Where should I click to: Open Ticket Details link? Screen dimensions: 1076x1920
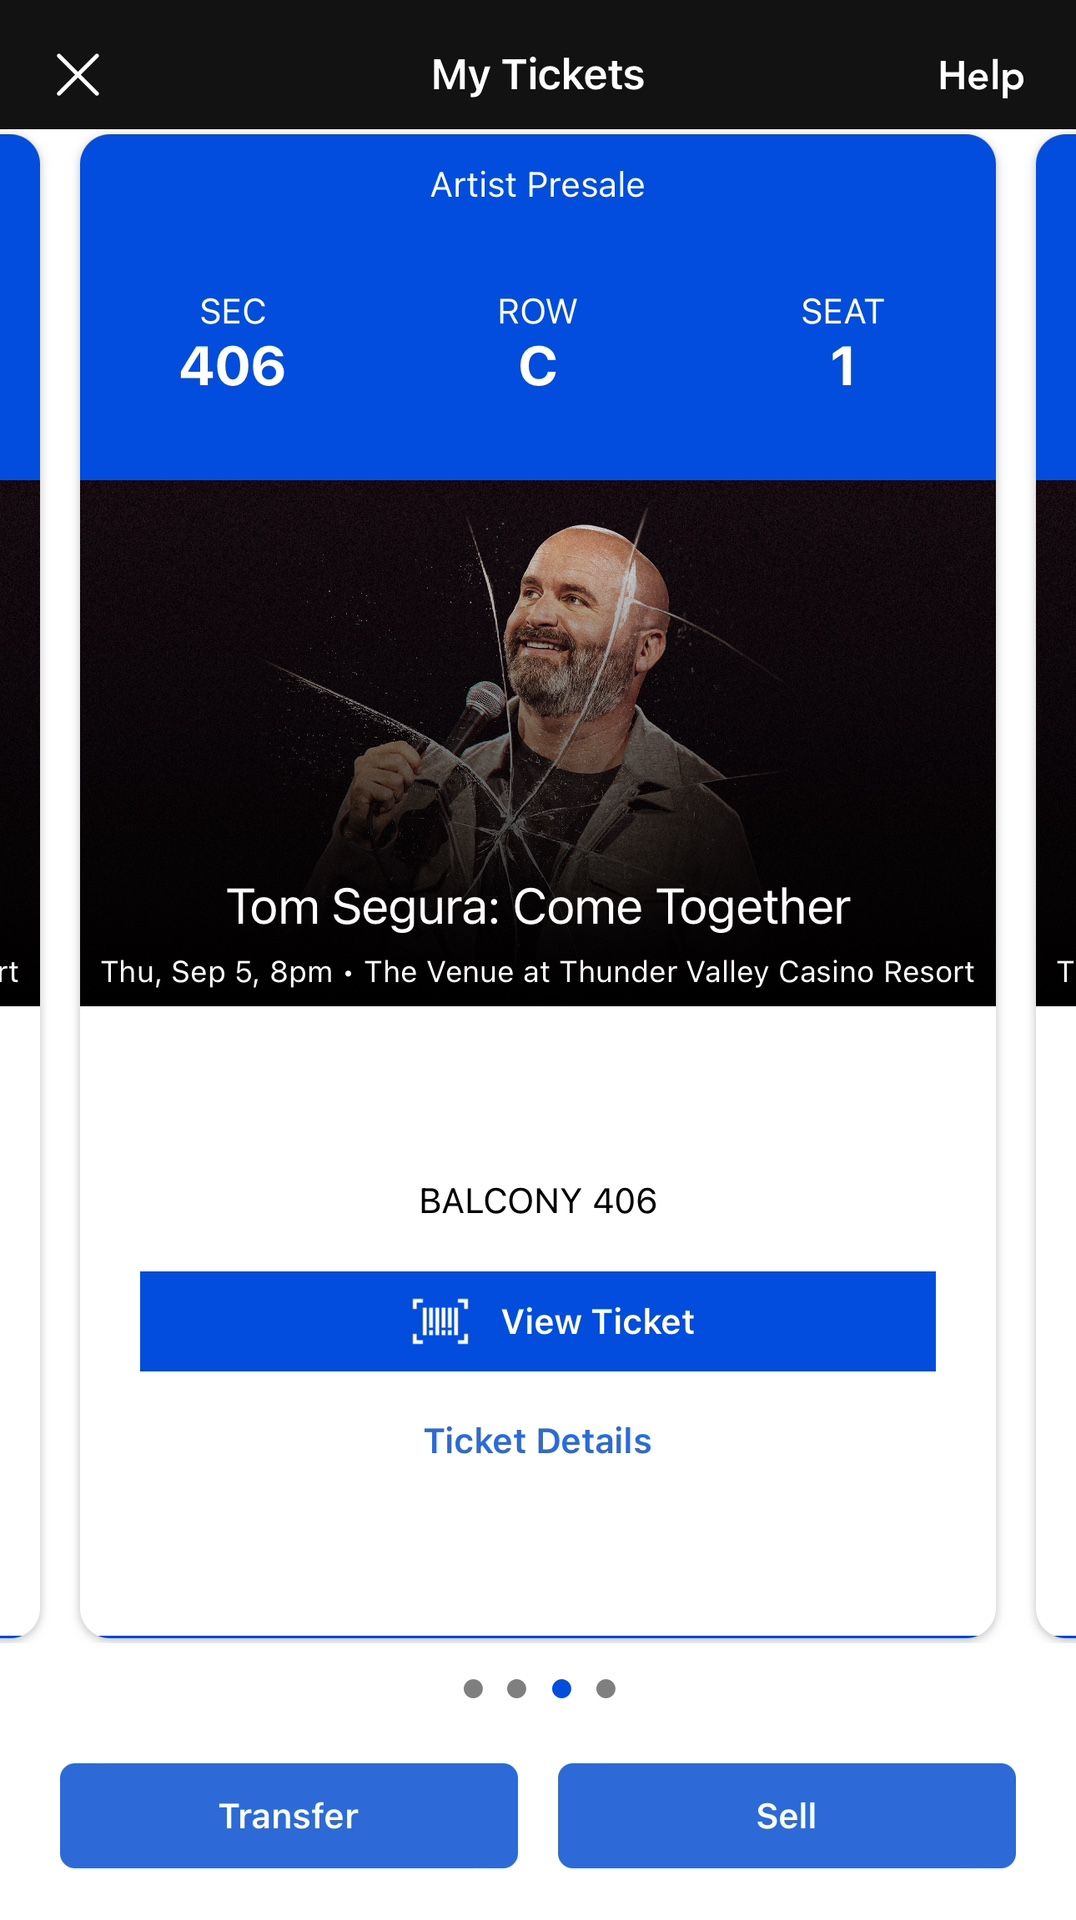(x=538, y=1441)
